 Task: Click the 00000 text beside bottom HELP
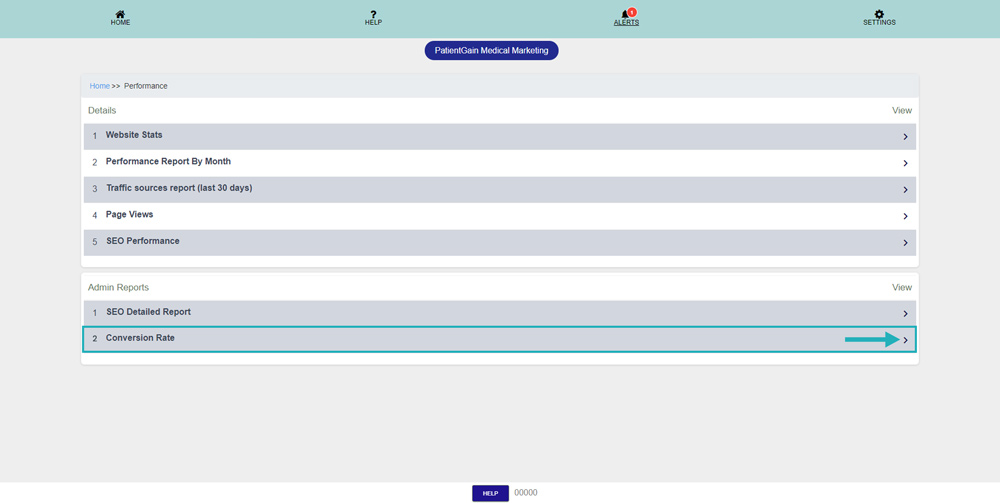point(526,493)
